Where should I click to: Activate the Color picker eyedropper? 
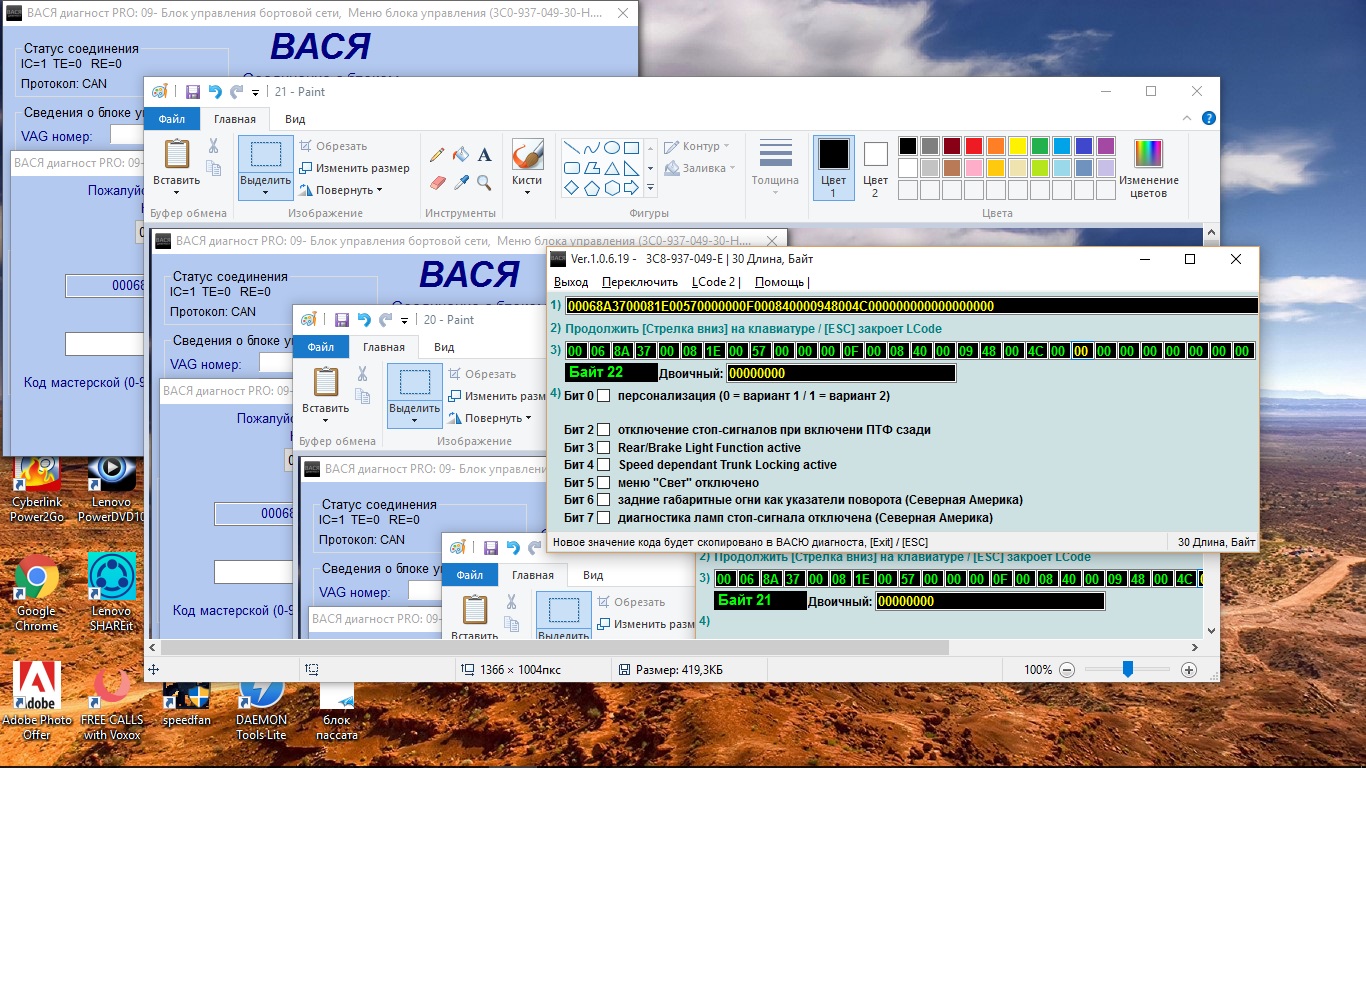[x=461, y=183]
